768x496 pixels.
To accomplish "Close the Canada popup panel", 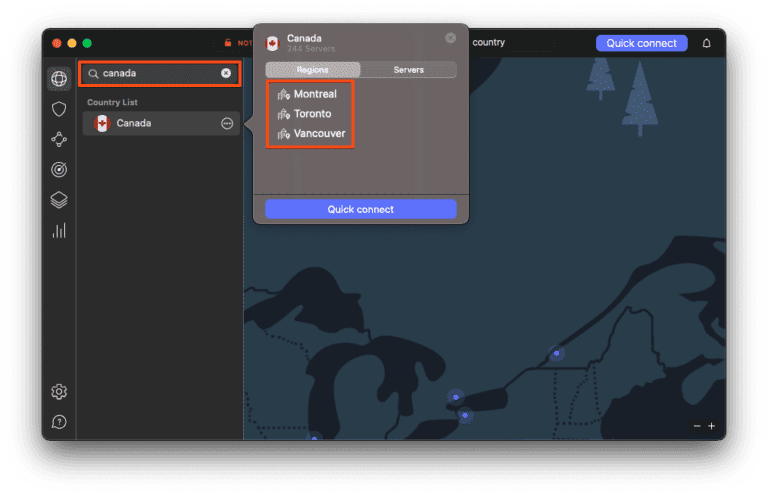I will (451, 38).
